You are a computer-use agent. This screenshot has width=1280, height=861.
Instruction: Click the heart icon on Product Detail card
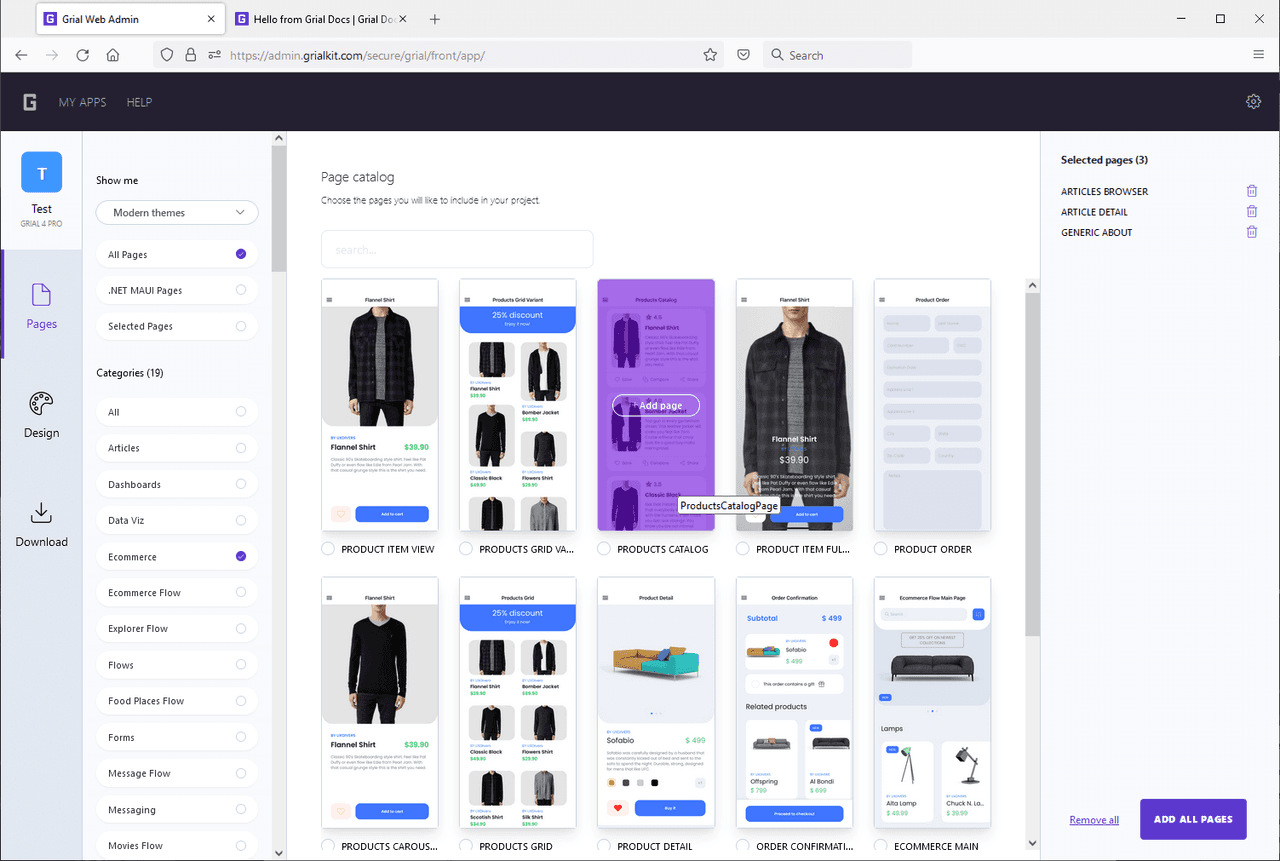pyautogui.click(x=618, y=808)
